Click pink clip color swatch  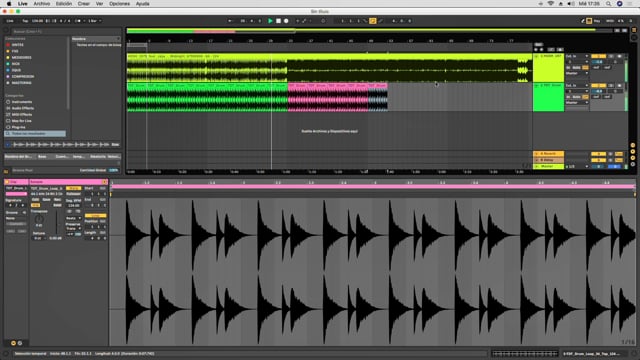[16, 194]
